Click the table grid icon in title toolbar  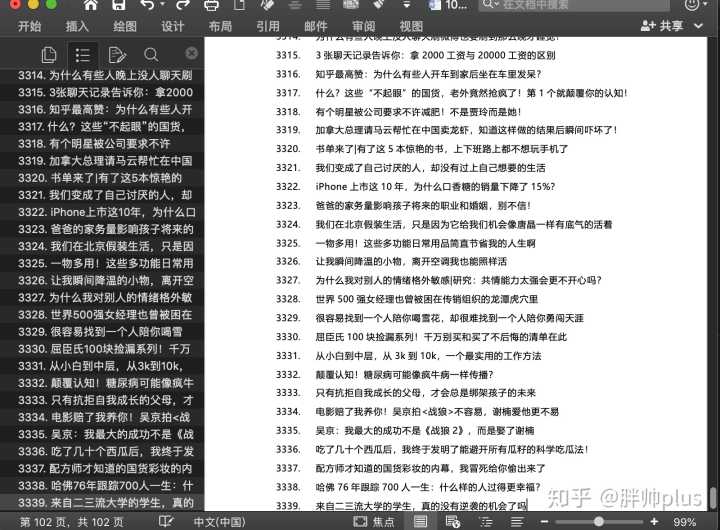click(351, 5)
